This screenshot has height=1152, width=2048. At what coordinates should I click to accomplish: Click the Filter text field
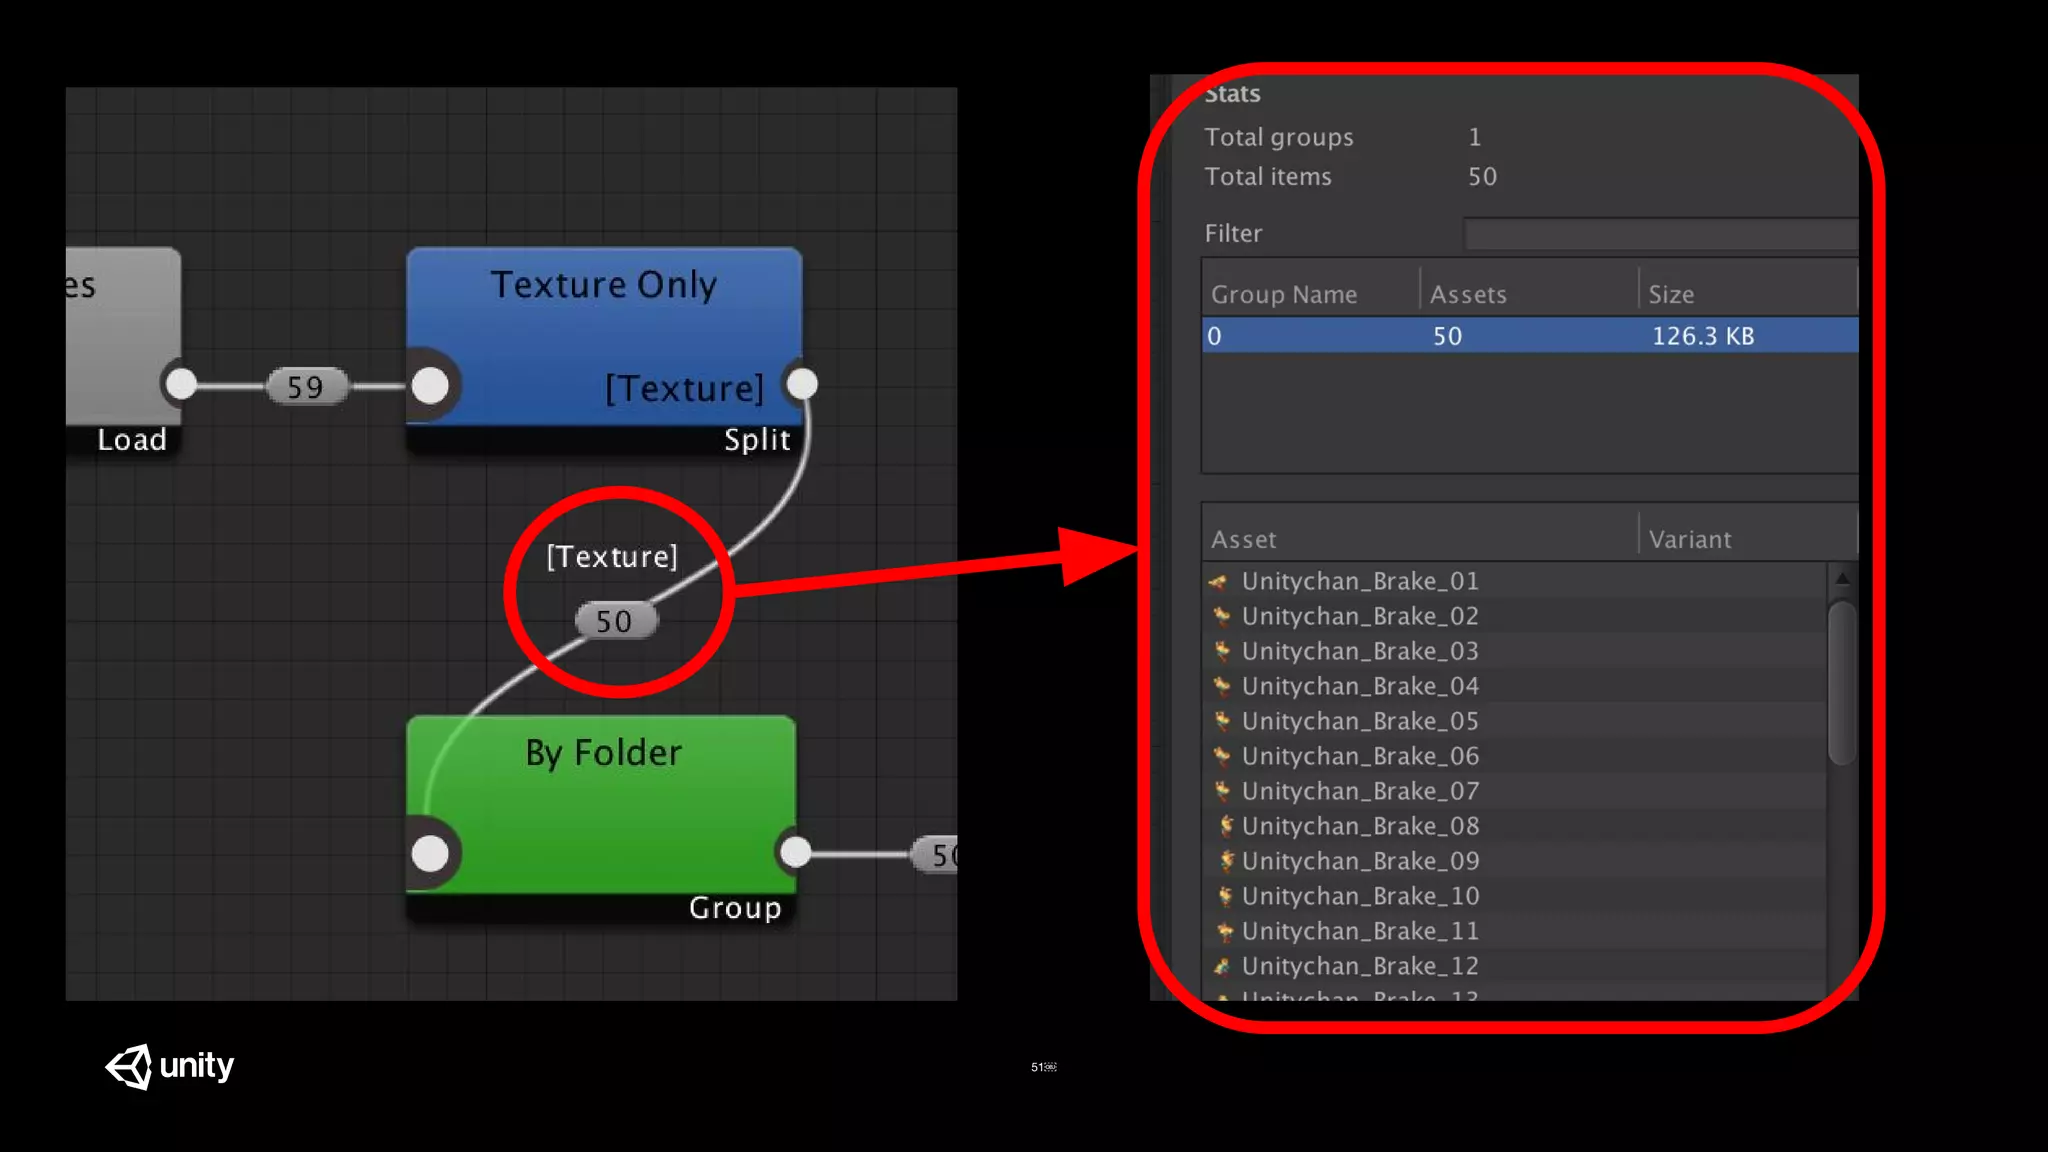point(1660,234)
